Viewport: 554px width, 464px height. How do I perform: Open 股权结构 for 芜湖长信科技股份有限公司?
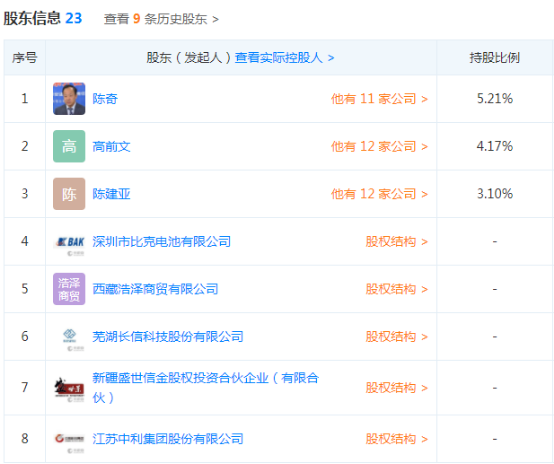[x=397, y=337]
